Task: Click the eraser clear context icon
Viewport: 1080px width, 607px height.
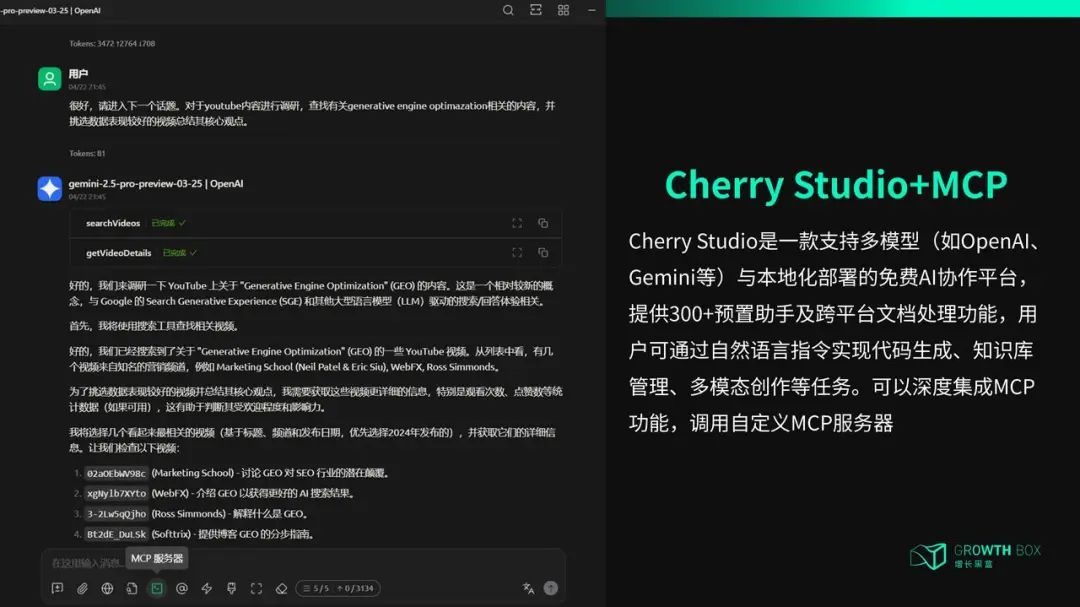Action: (281, 588)
